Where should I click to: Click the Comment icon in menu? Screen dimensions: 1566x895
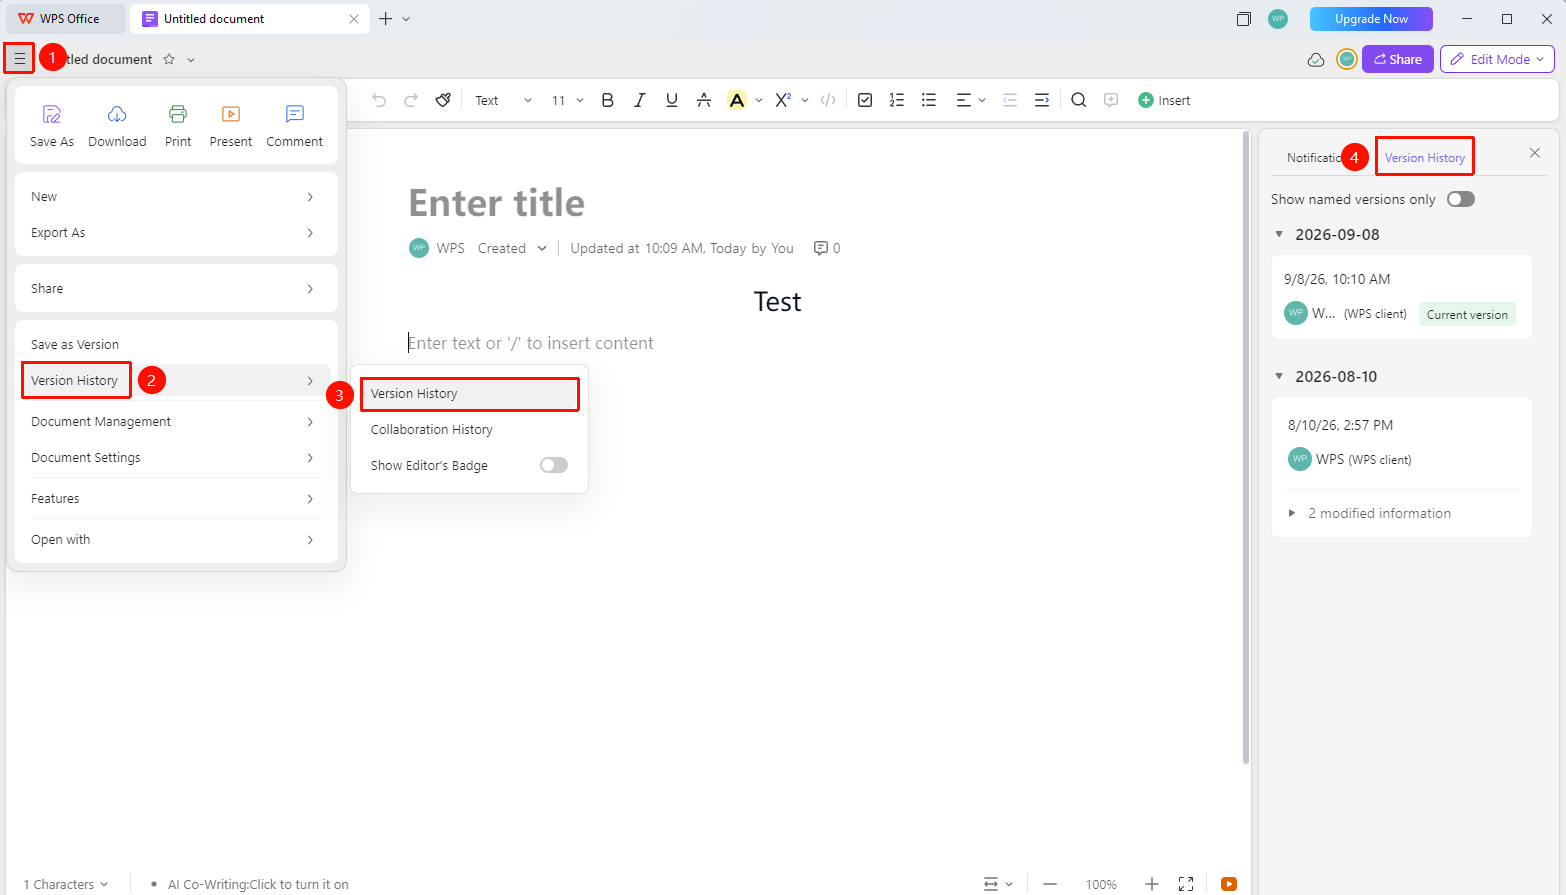point(295,114)
